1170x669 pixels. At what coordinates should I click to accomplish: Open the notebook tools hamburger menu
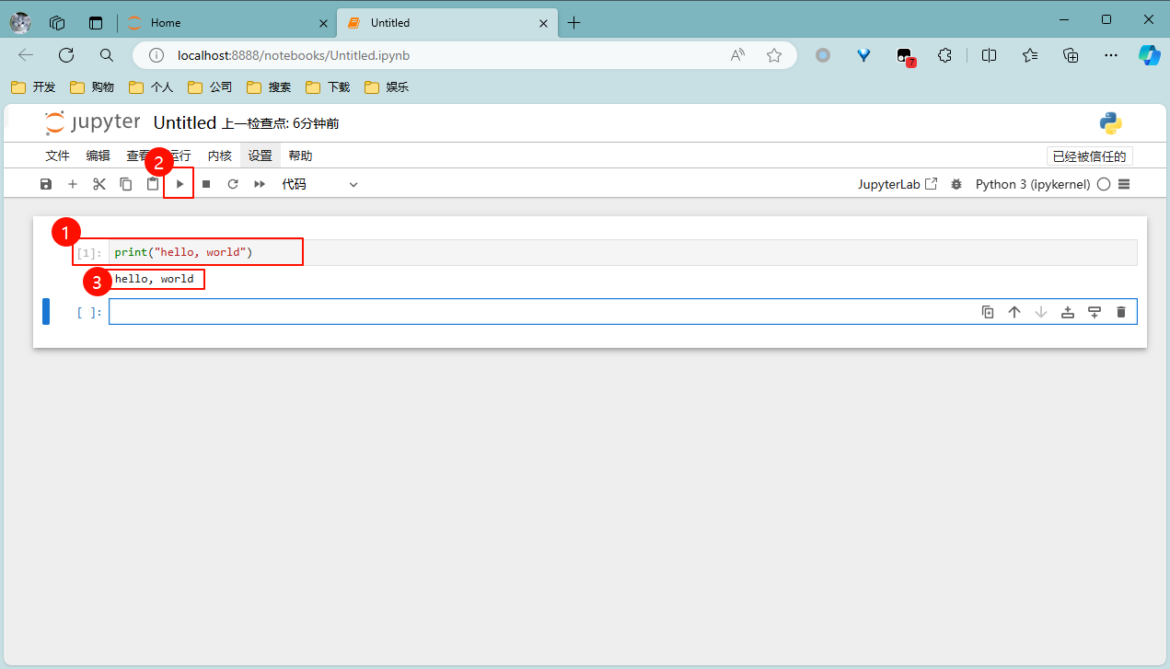pyautogui.click(x=1124, y=184)
